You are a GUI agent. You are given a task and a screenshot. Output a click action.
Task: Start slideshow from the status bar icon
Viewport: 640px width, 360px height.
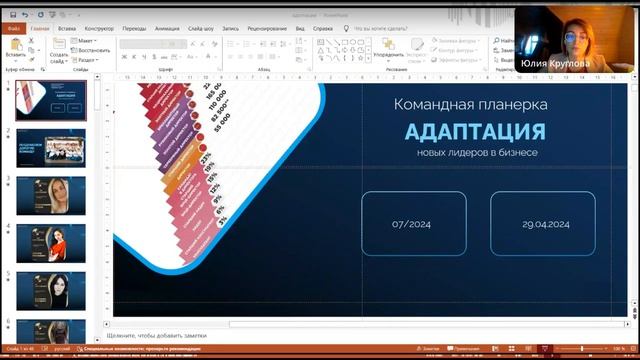click(x=544, y=349)
